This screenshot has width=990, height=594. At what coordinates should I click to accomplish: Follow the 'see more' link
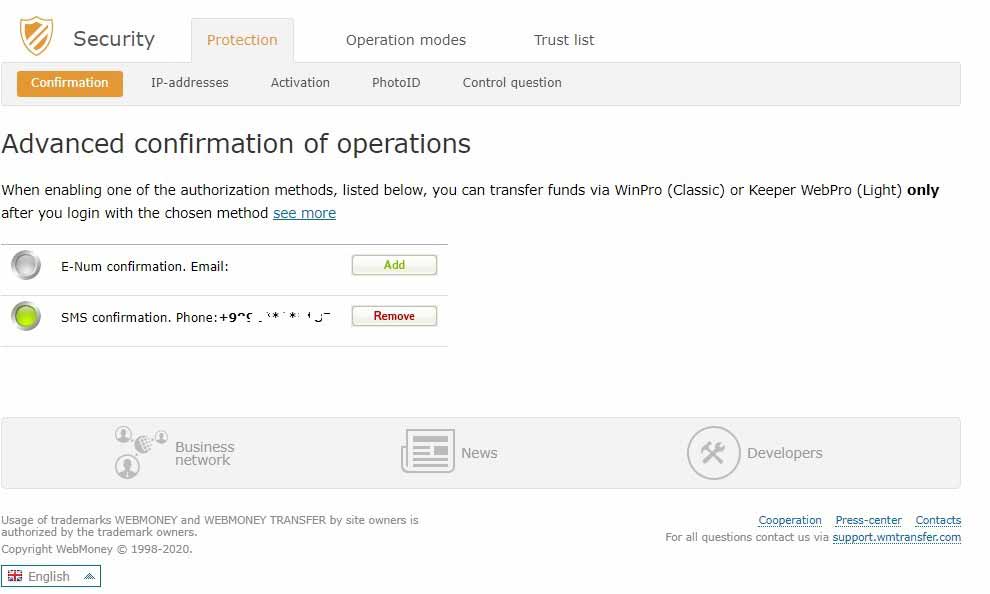click(x=304, y=213)
